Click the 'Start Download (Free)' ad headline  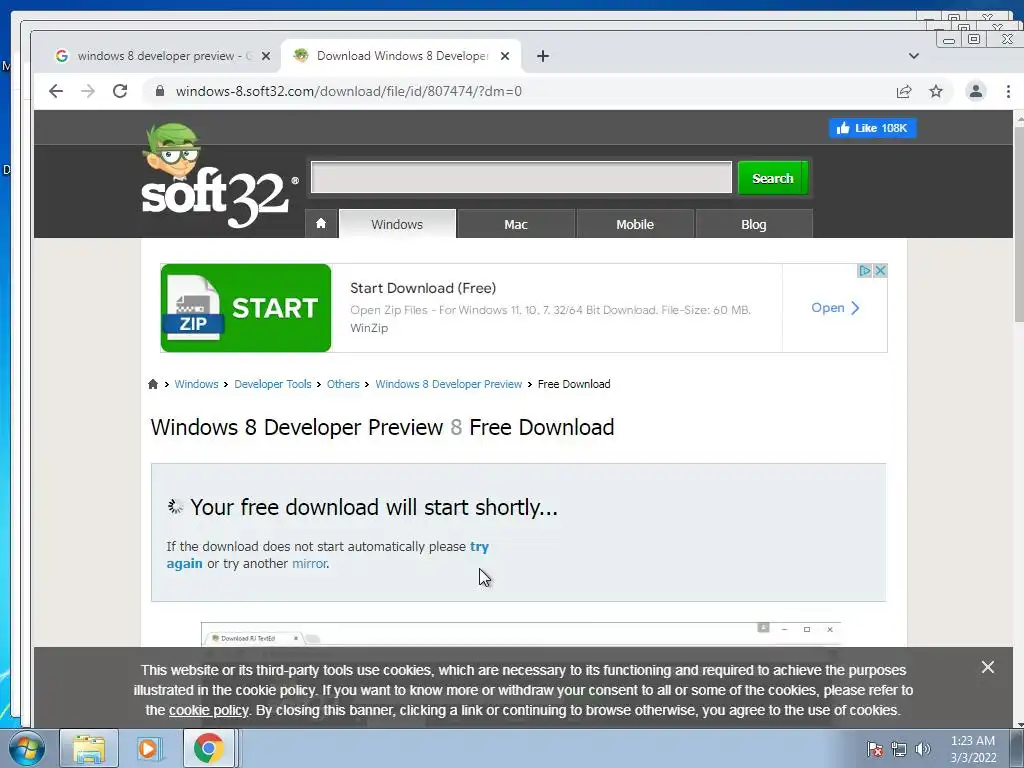click(423, 288)
